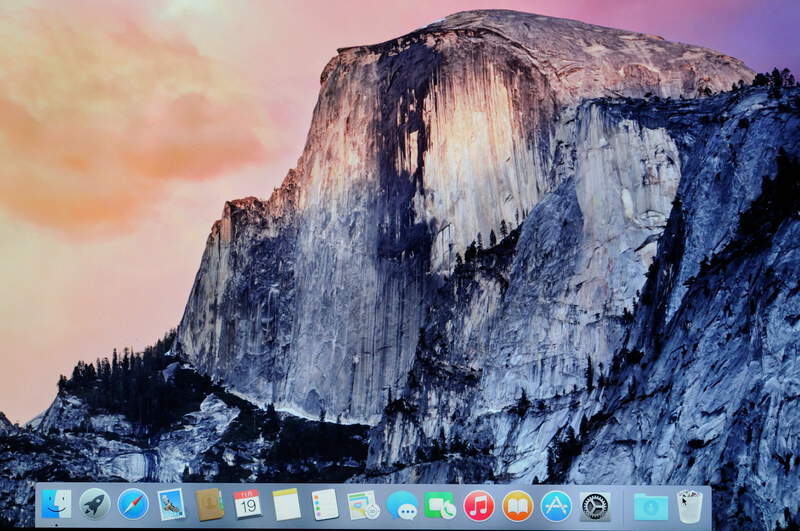Open FaceTime green icon

(440, 505)
